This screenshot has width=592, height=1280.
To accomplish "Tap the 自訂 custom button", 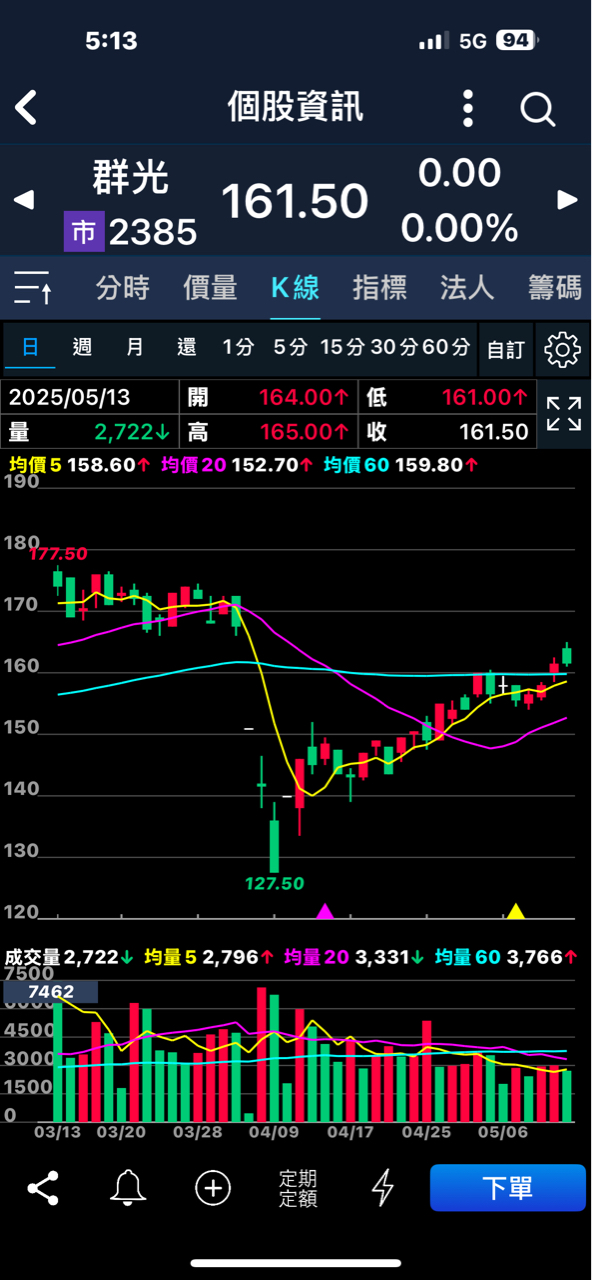I will (505, 349).
